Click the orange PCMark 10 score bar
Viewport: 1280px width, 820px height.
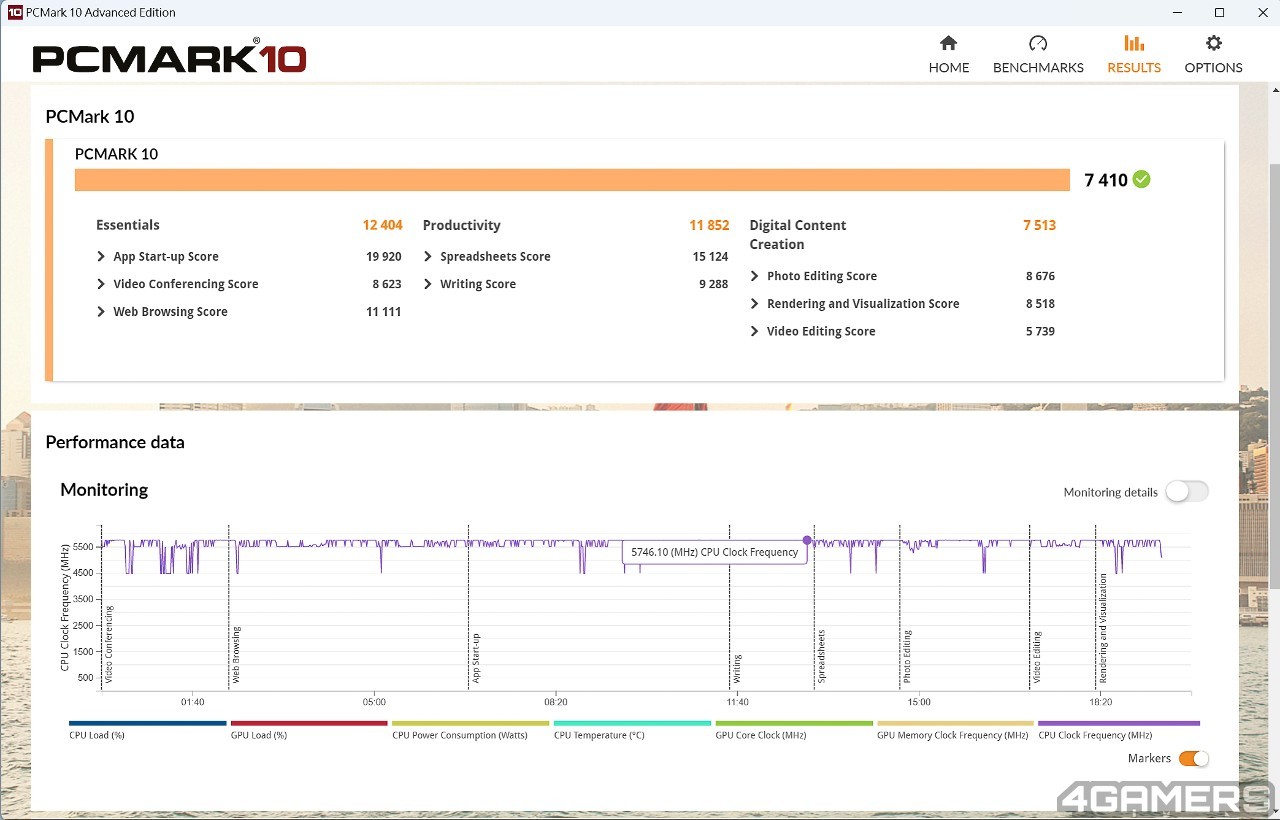[x=572, y=180]
